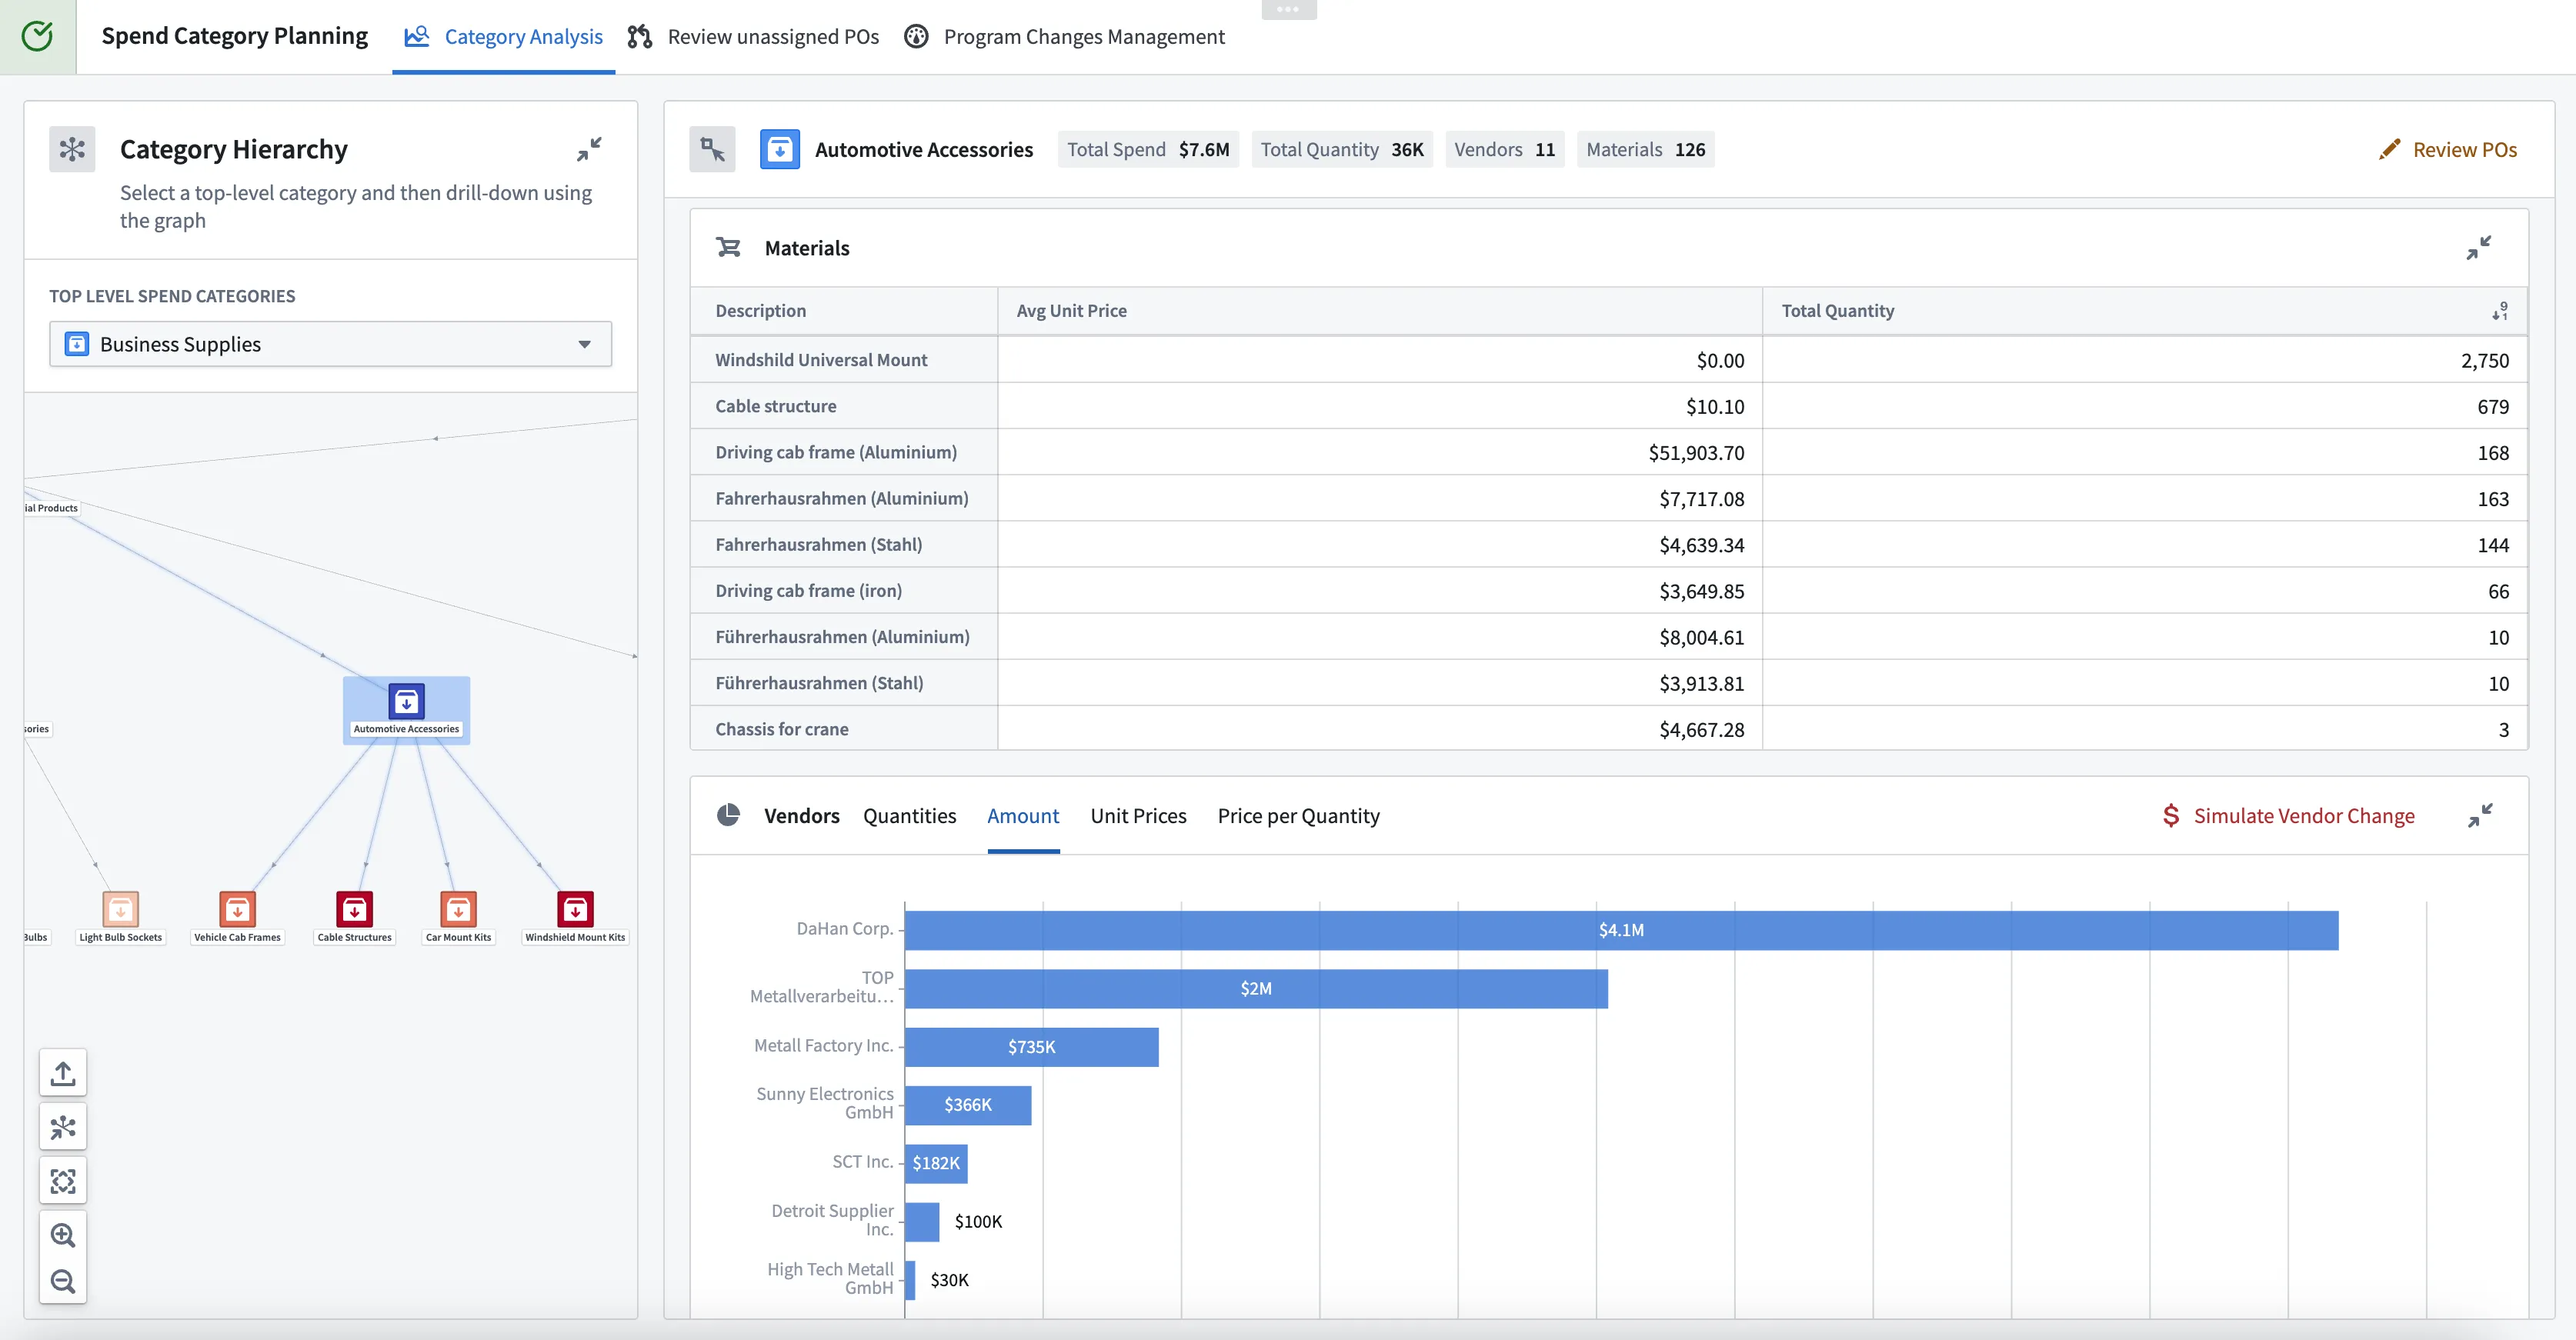The image size is (2576, 1340).
Task: Sort the table by Total Quantity
Action: [x=2498, y=311]
